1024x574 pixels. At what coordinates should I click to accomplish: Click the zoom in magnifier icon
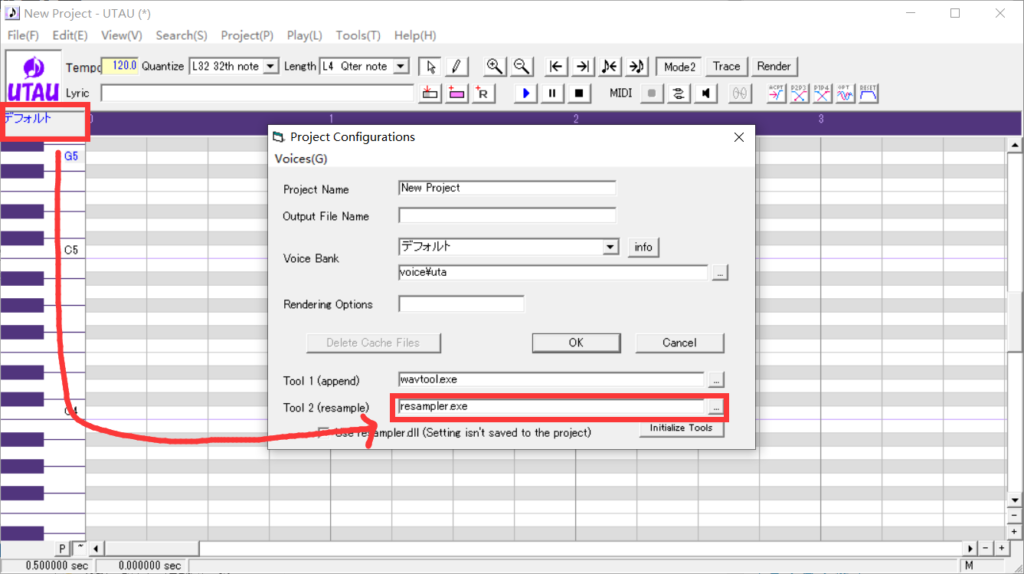pyautogui.click(x=494, y=67)
